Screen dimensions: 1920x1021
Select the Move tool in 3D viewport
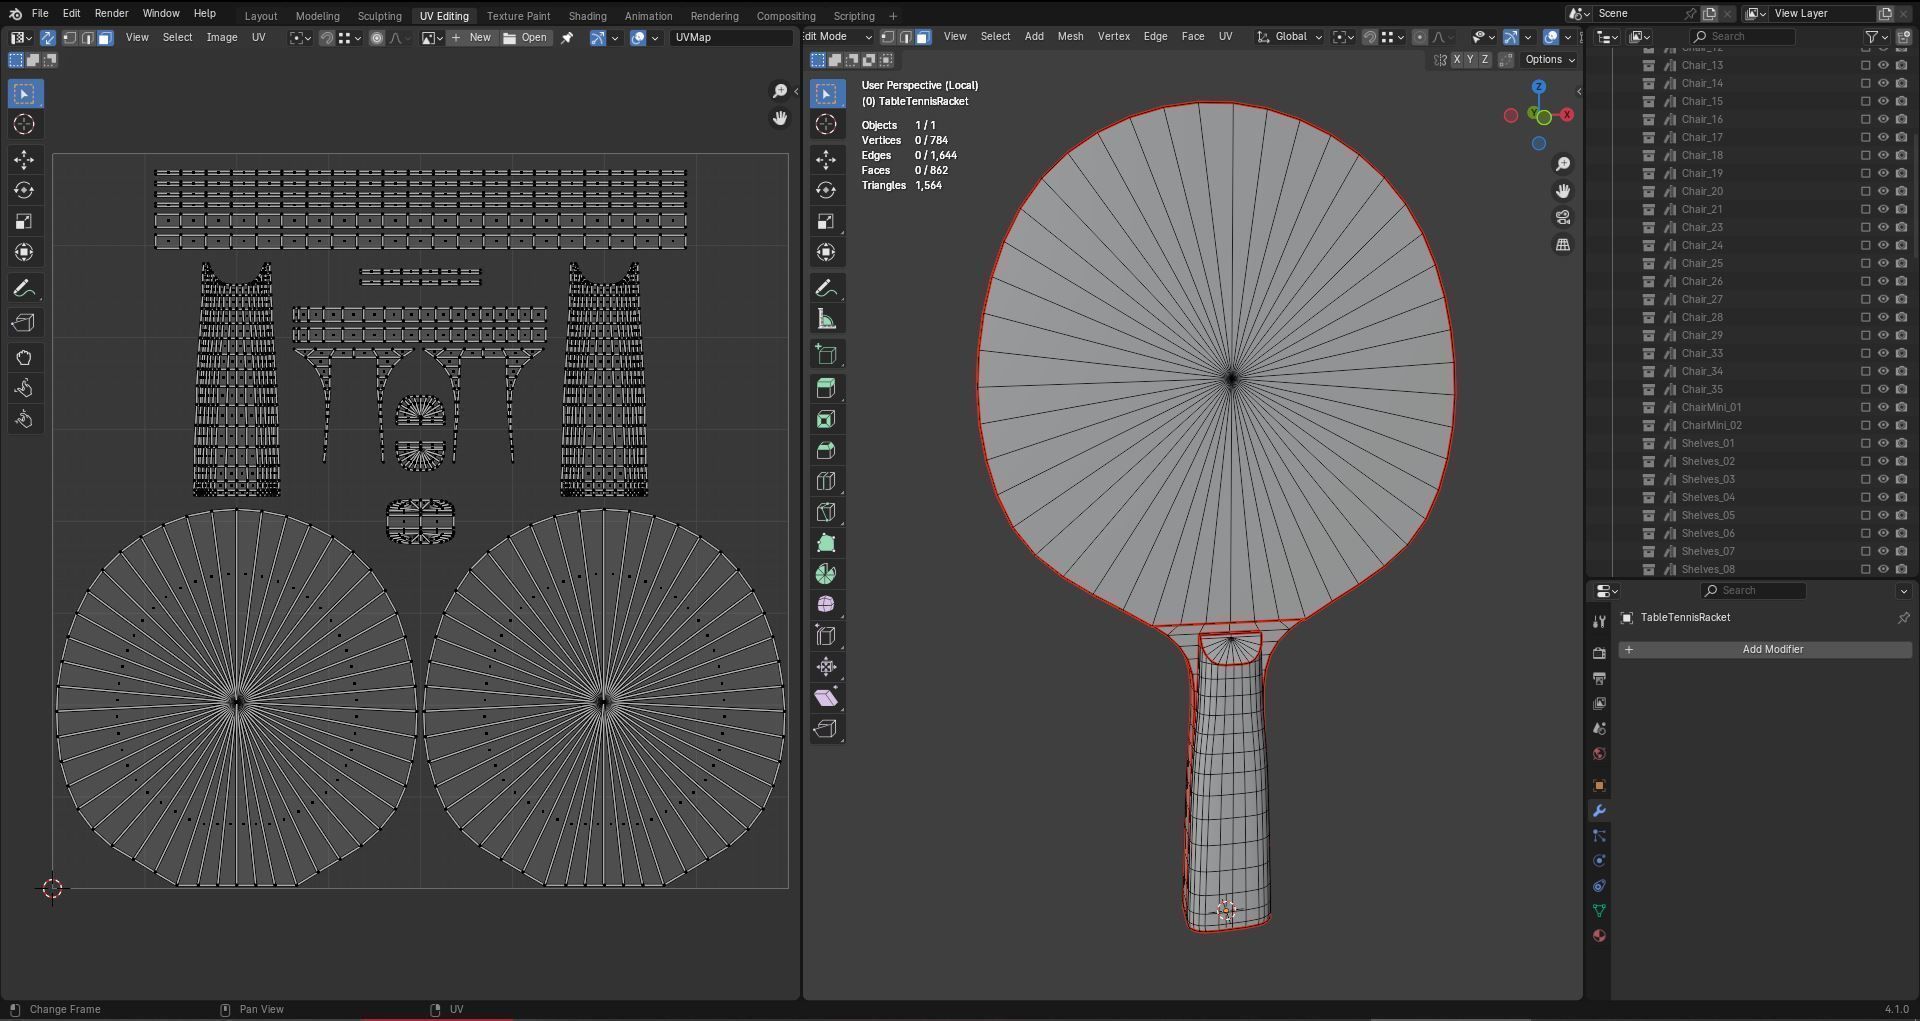tap(826, 159)
